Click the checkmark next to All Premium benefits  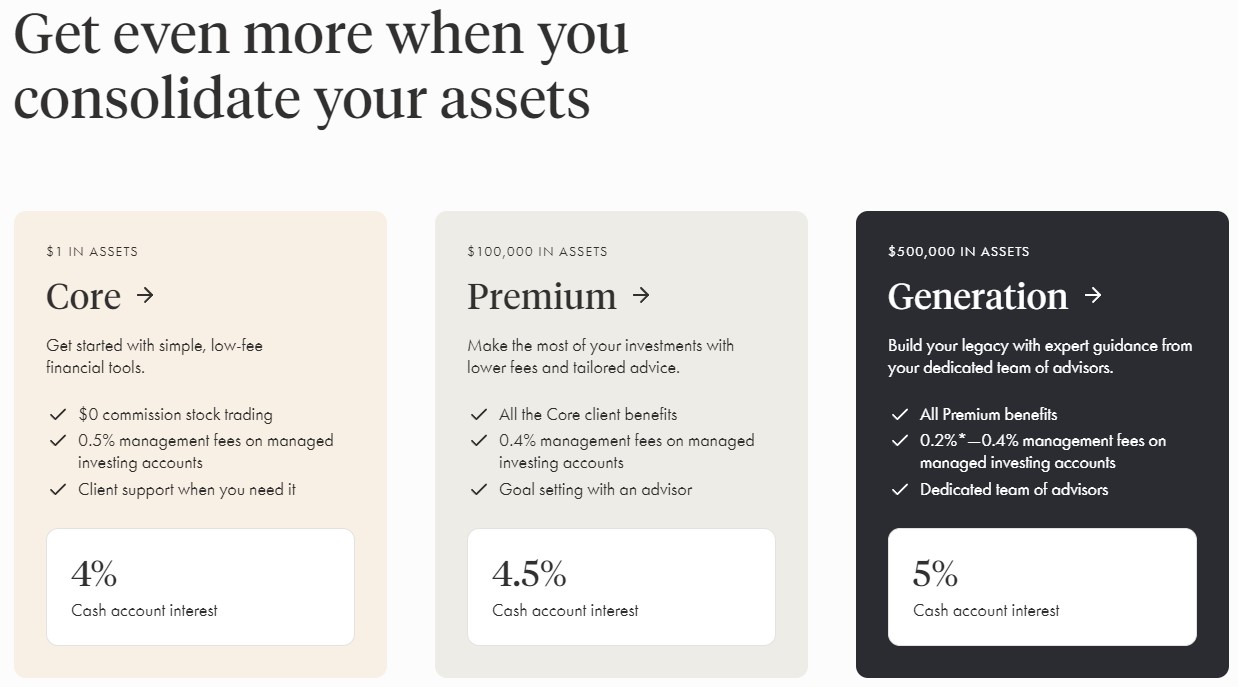coord(899,414)
